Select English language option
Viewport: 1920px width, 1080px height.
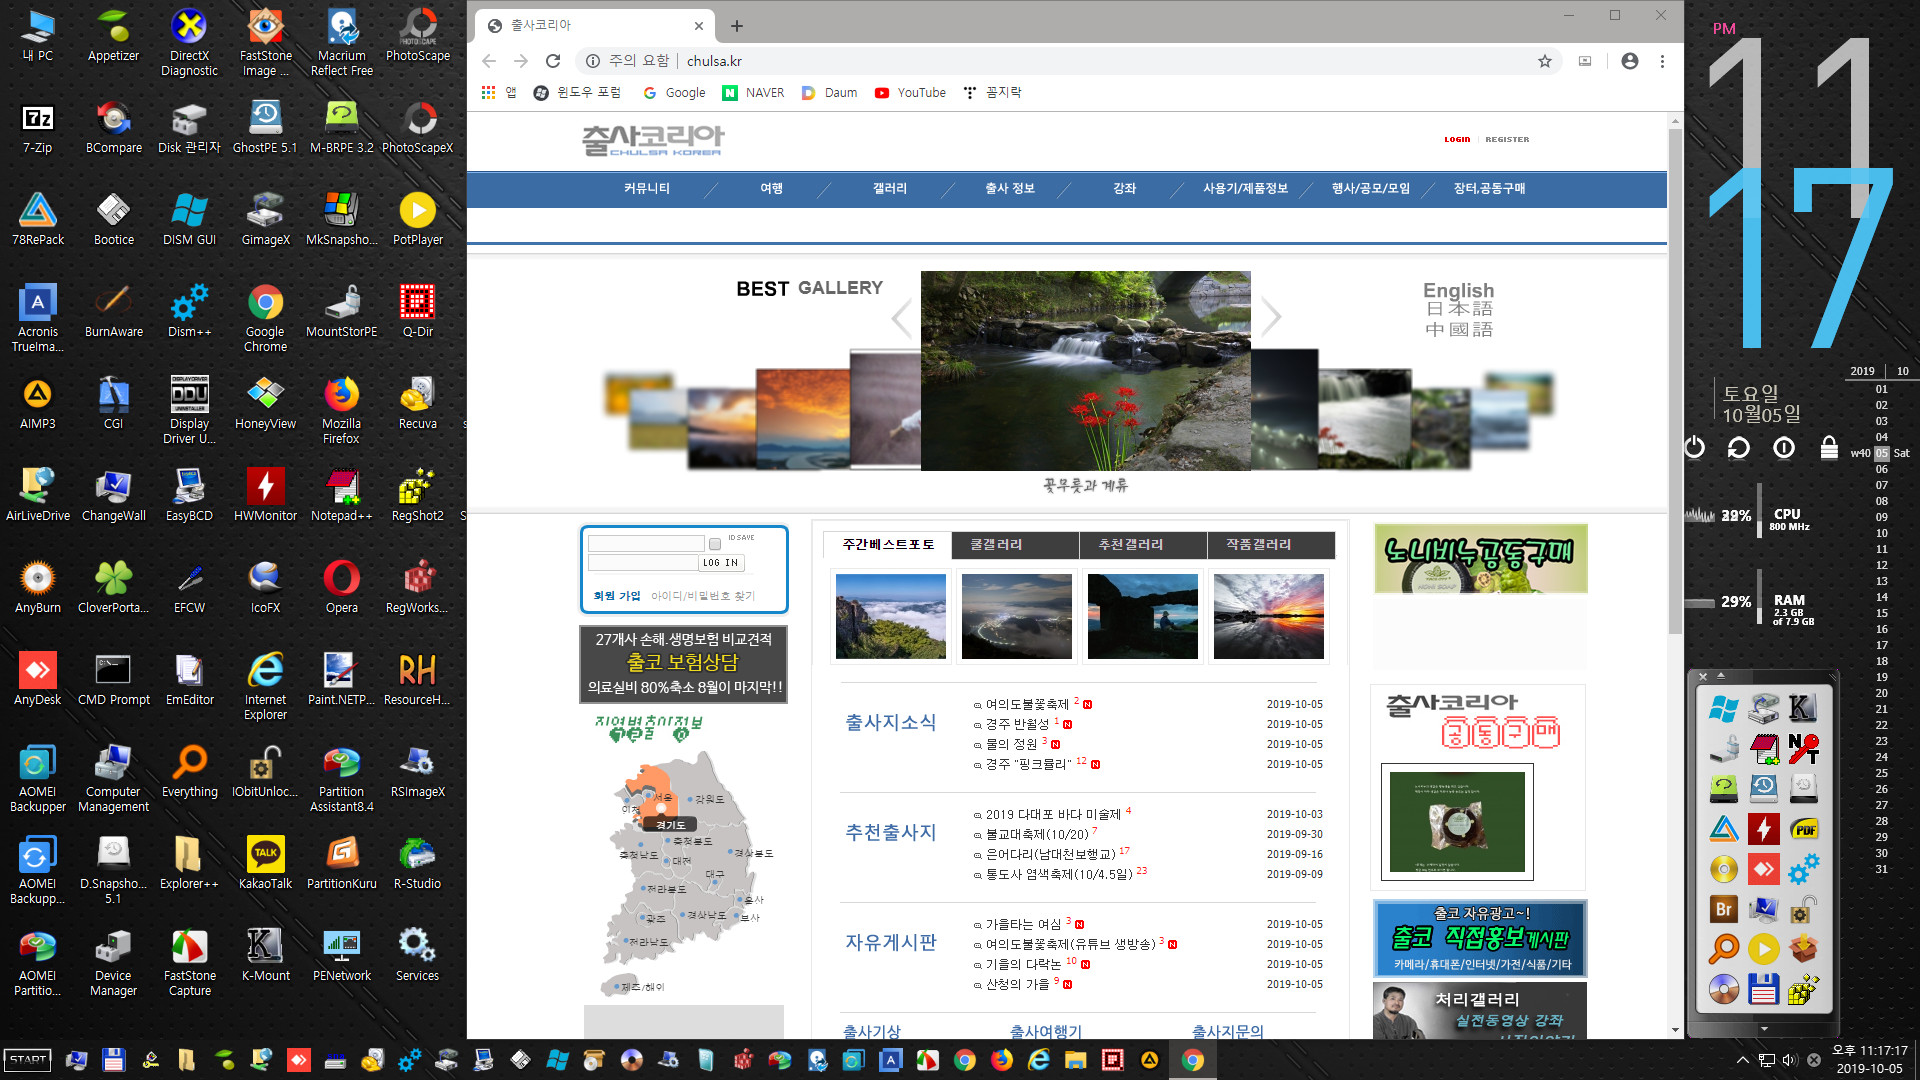pos(1458,290)
